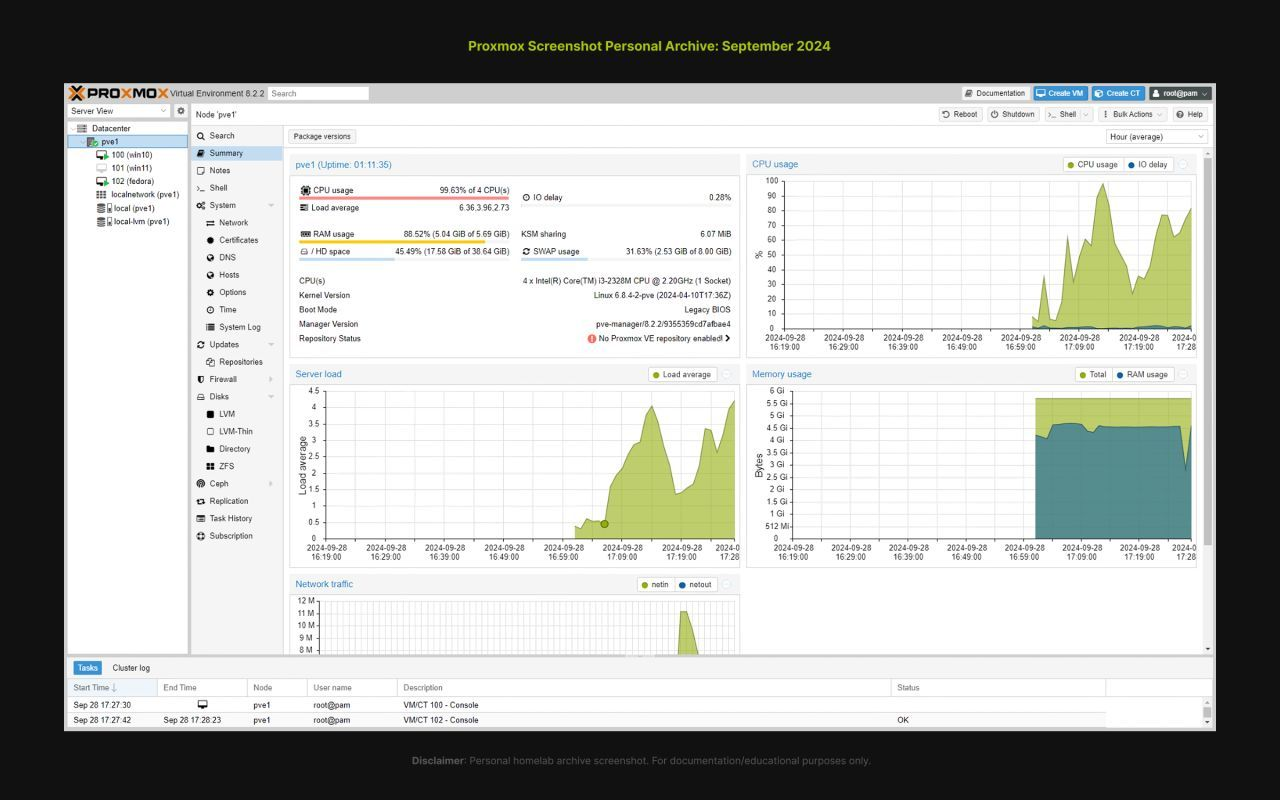Screen dimensions: 1280x800
Task: Click the magnifier icon beside Search in node menu
Action: [x=201, y=136]
